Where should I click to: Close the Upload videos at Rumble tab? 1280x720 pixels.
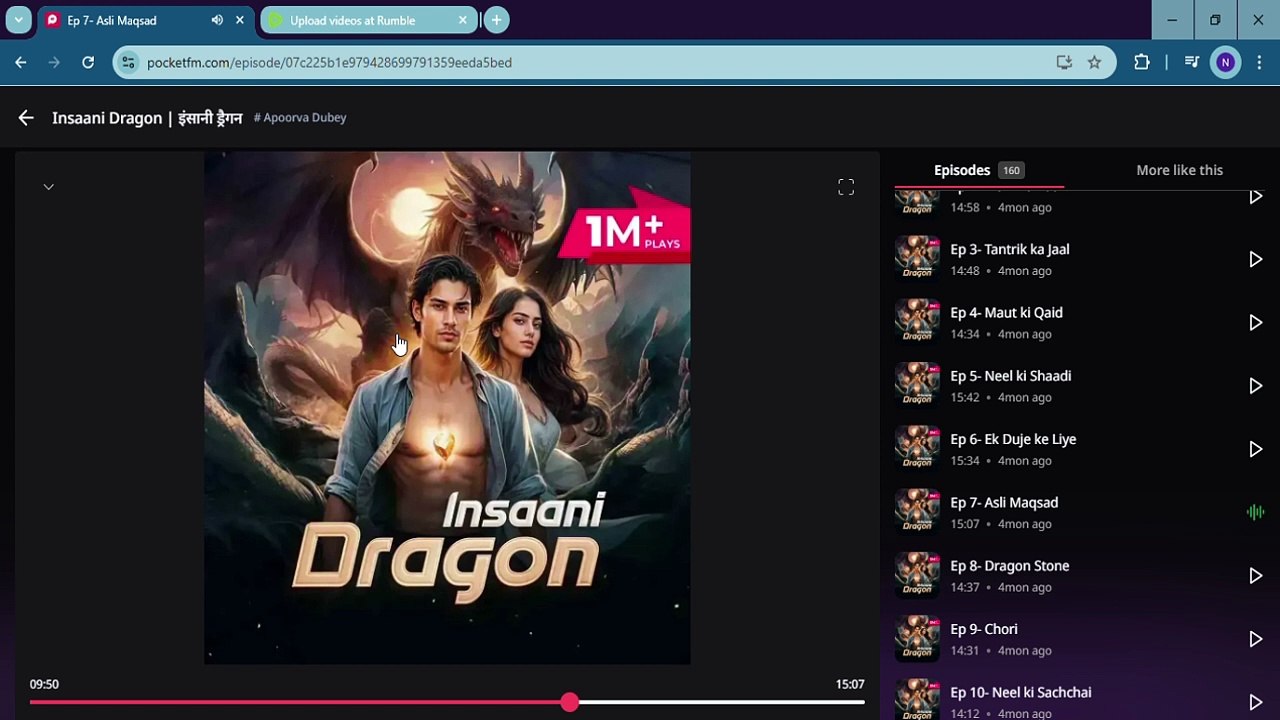[x=462, y=20]
